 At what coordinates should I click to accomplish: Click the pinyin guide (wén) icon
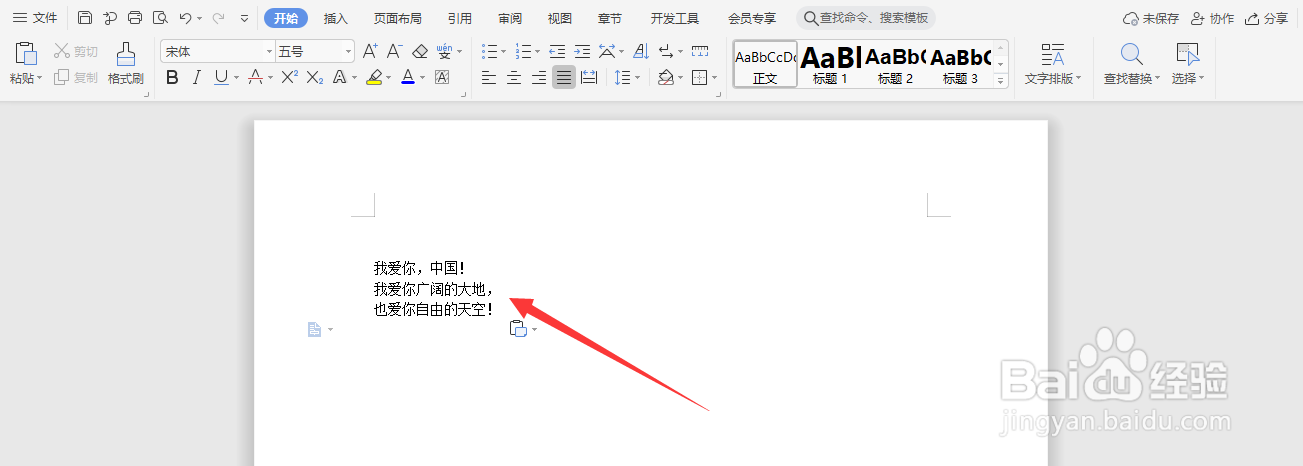pyautogui.click(x=445, y=51)
